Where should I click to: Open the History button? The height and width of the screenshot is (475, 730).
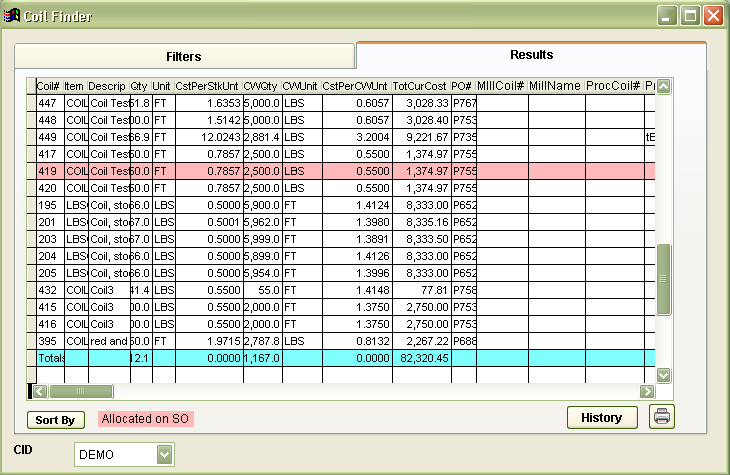point(602,417)
